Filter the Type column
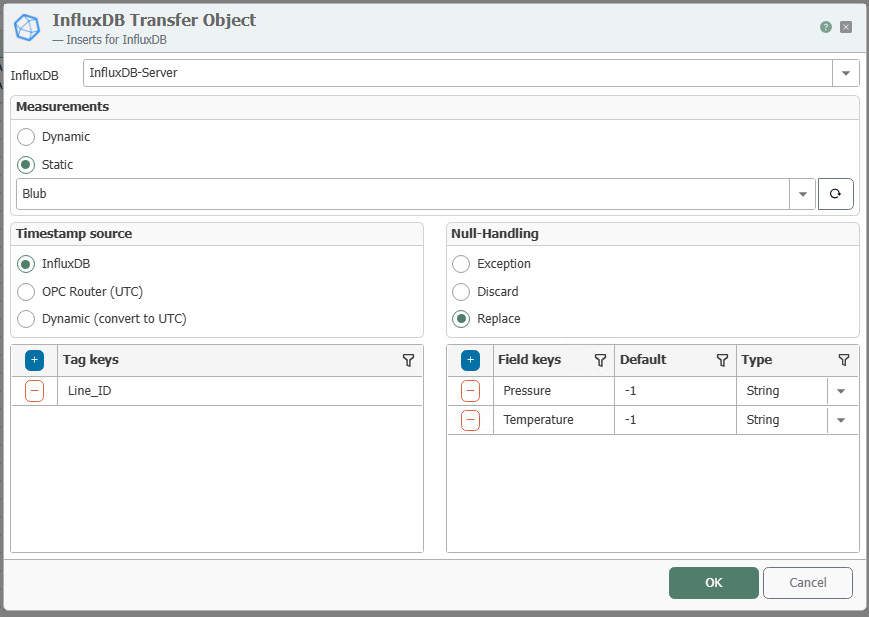 tap(844, 360)
